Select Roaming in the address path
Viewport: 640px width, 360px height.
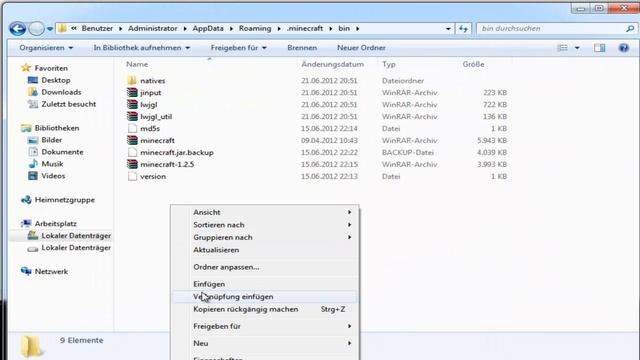pos(255,29)
